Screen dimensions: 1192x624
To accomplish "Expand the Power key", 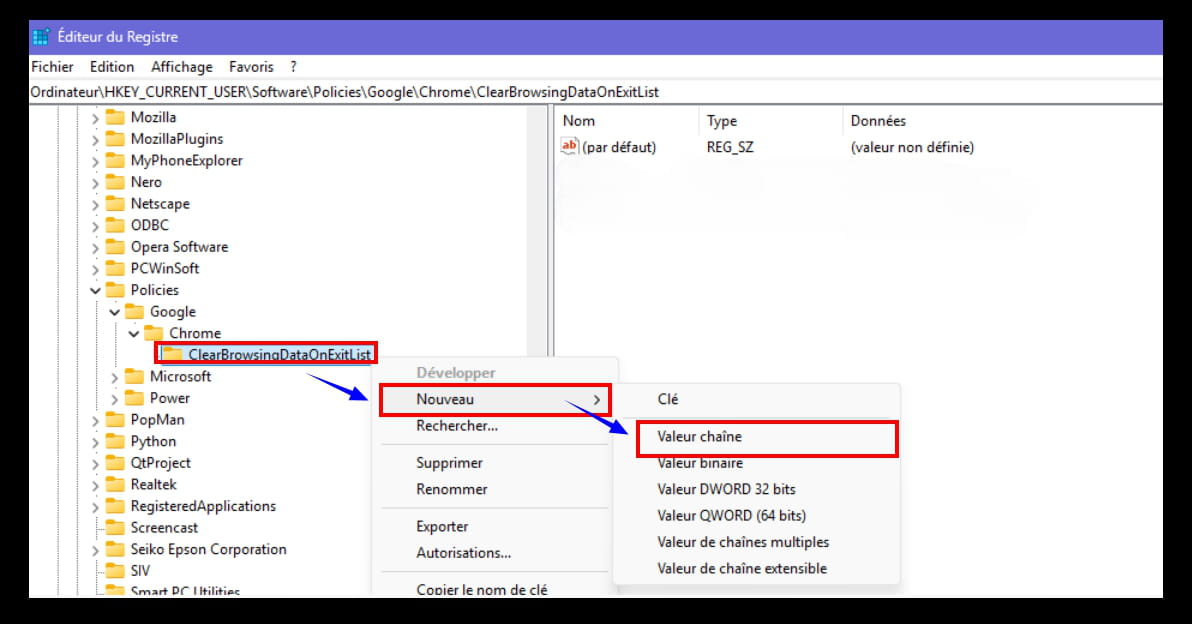I will pyautogui.click(x=115, y=398).
